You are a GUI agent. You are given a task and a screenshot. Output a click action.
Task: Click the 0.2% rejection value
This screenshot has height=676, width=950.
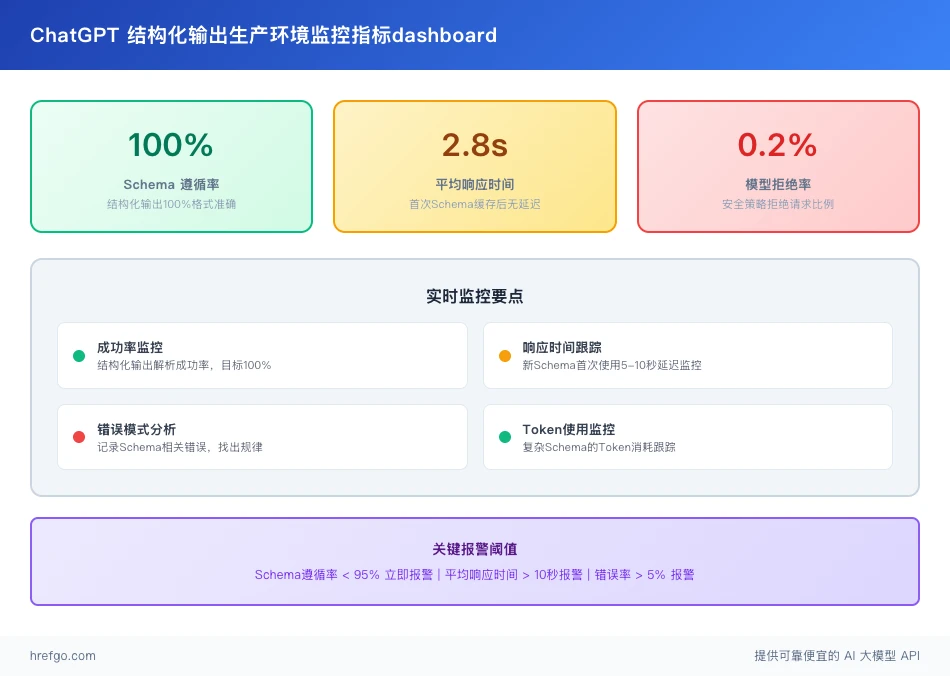tap(778, 145)
